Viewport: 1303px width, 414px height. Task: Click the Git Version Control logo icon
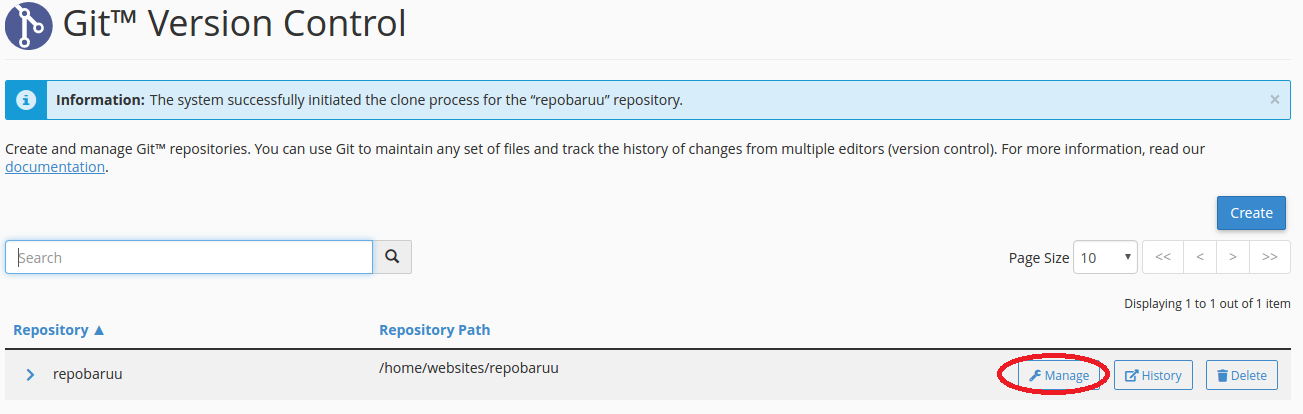point(29,24)
